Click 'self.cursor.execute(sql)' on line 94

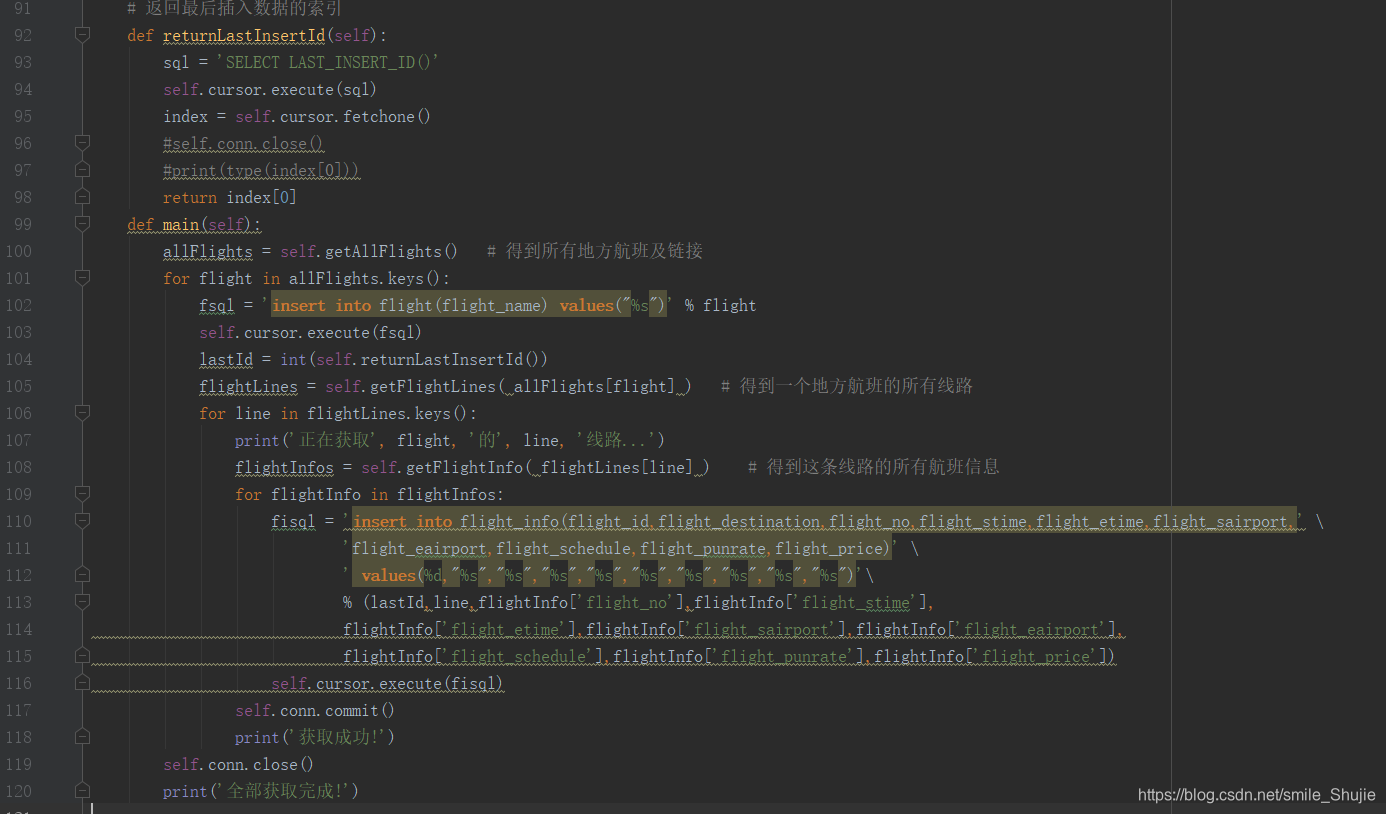270,89
